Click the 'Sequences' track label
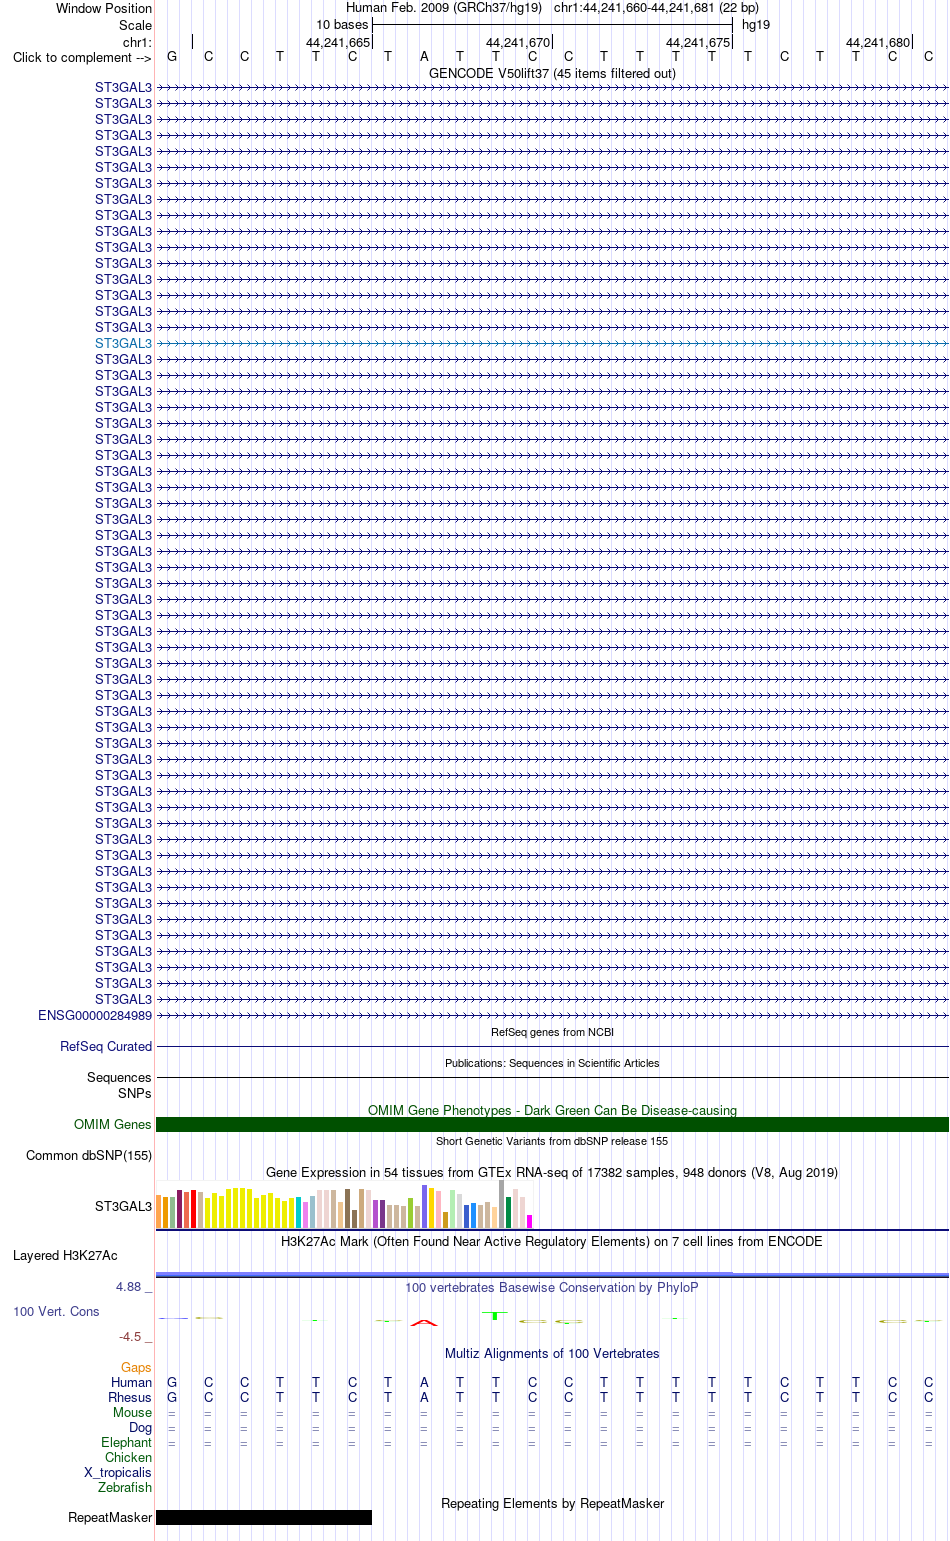 pos(119,1077)
